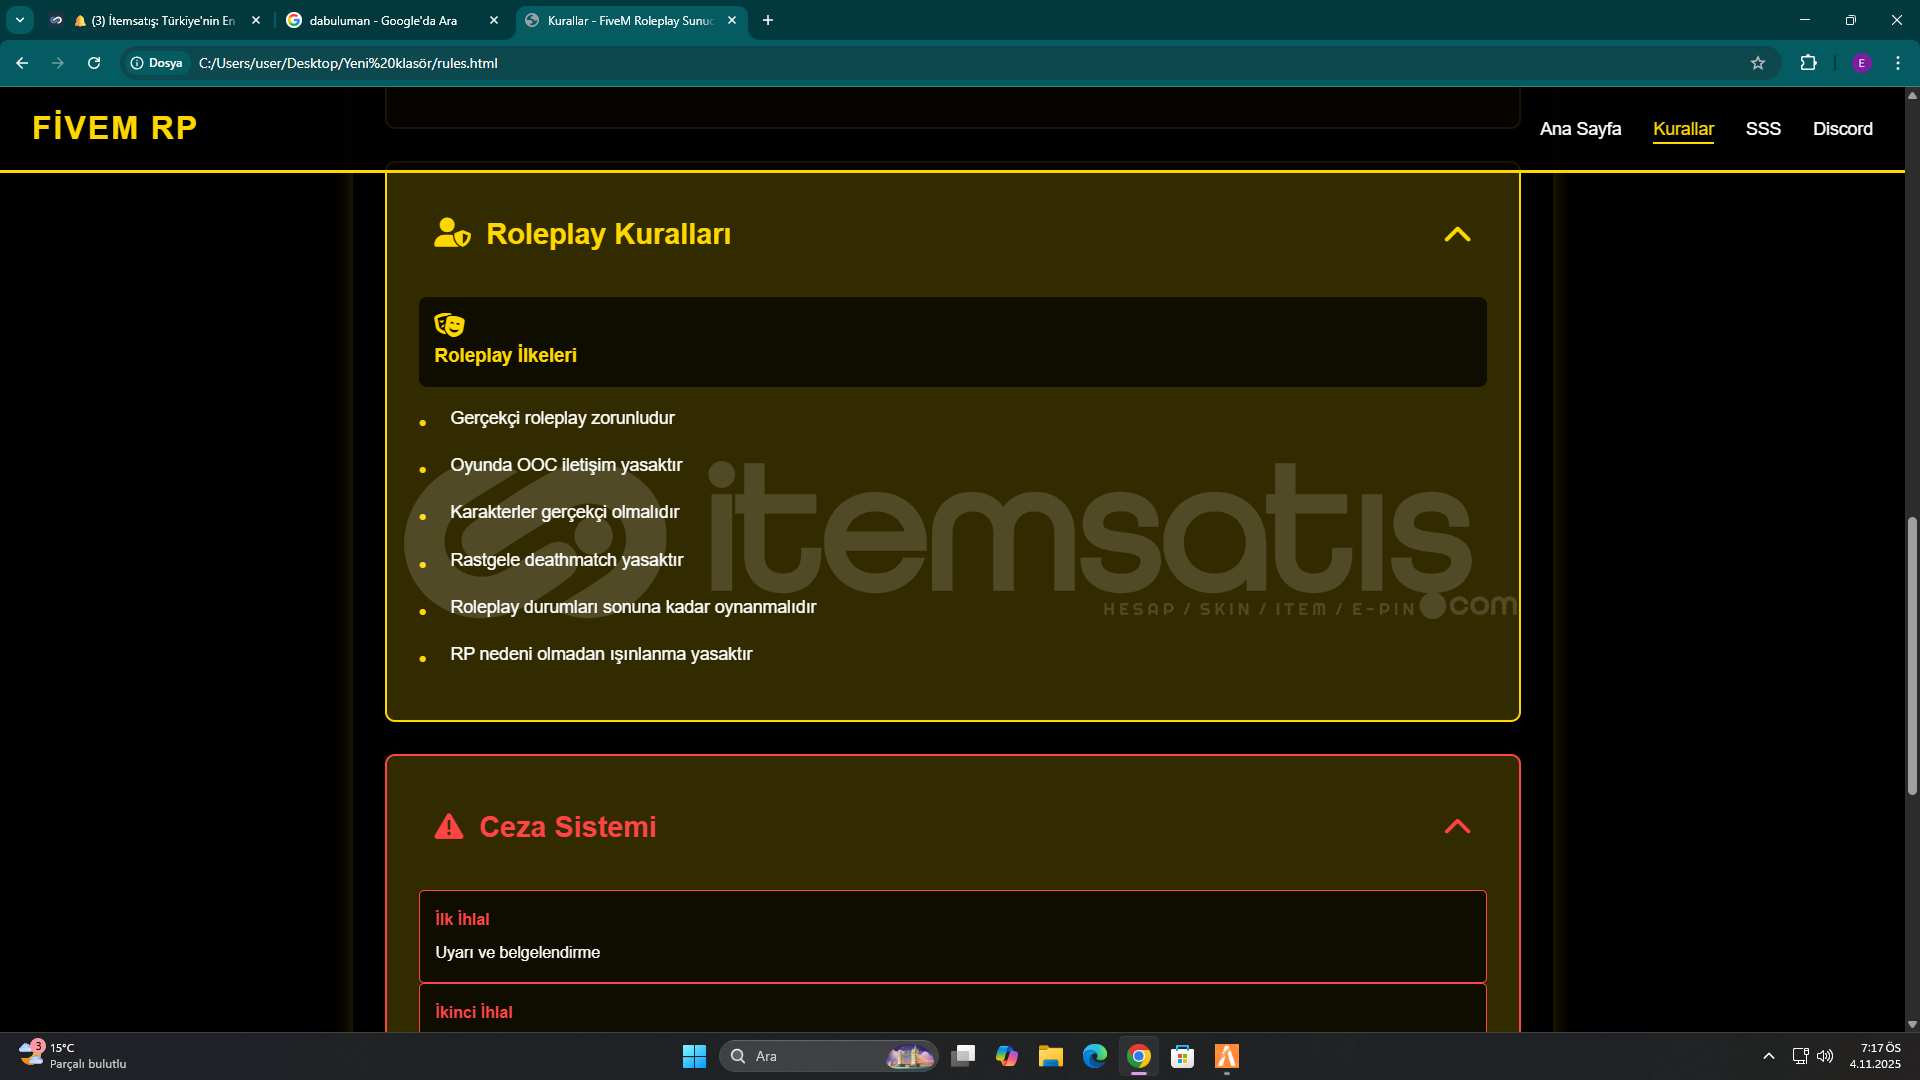Open the tab search dropdown arrow
1920x1080 pixels.
coord(20,20)
